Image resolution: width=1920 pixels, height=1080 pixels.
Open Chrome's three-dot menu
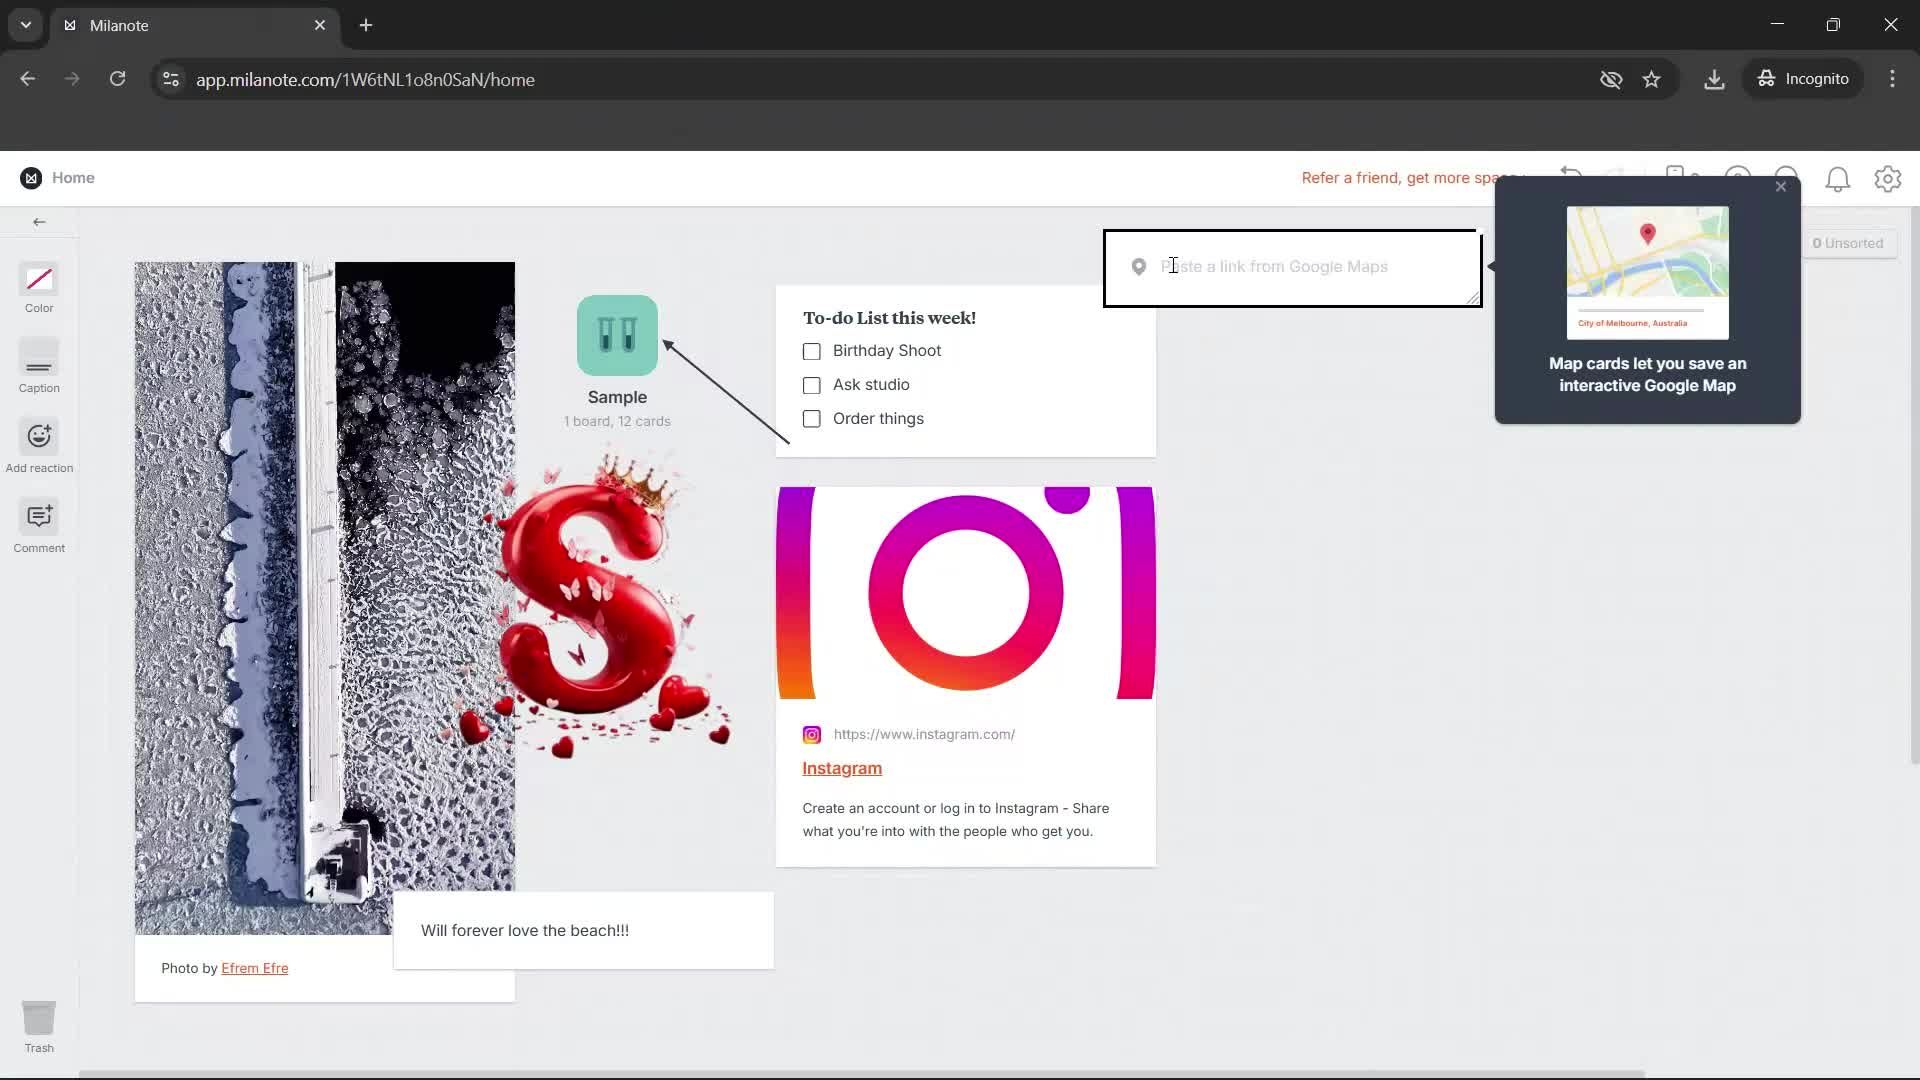(1892, 79)
